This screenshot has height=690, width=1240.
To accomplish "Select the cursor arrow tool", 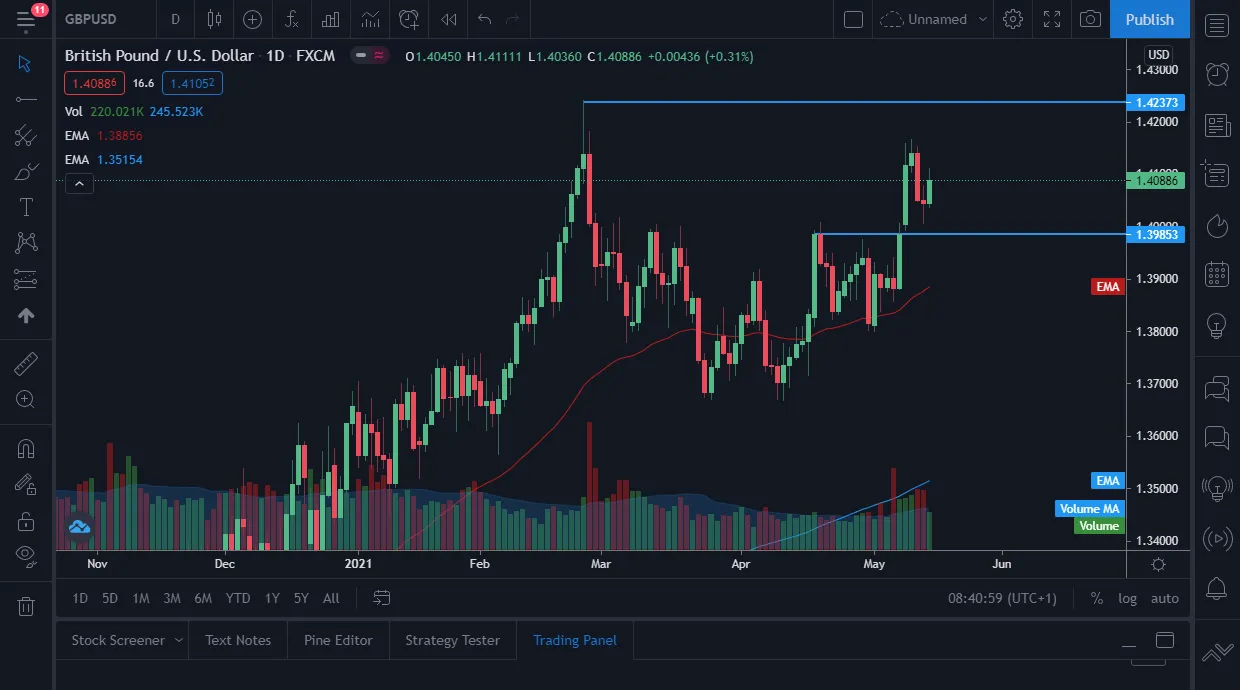I will point(26,63).
